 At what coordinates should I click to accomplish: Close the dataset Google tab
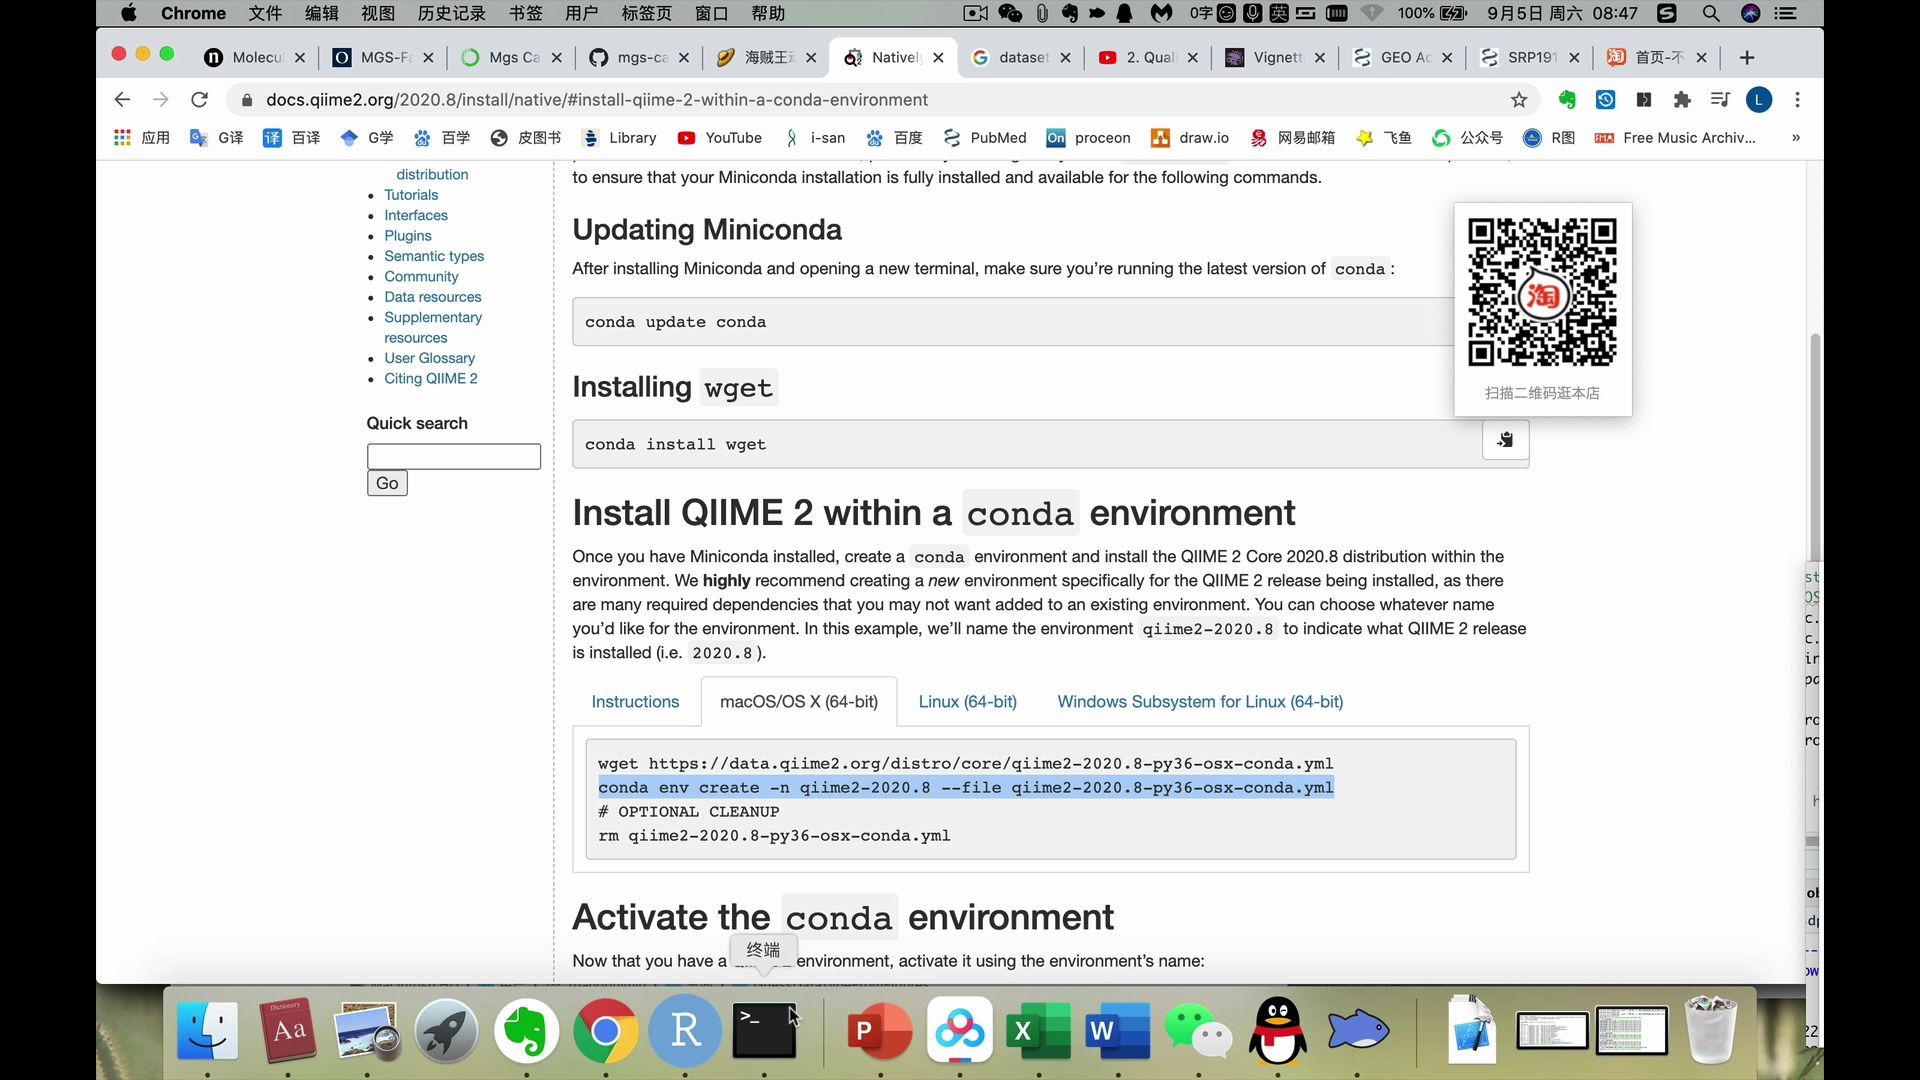[1065, 58]
